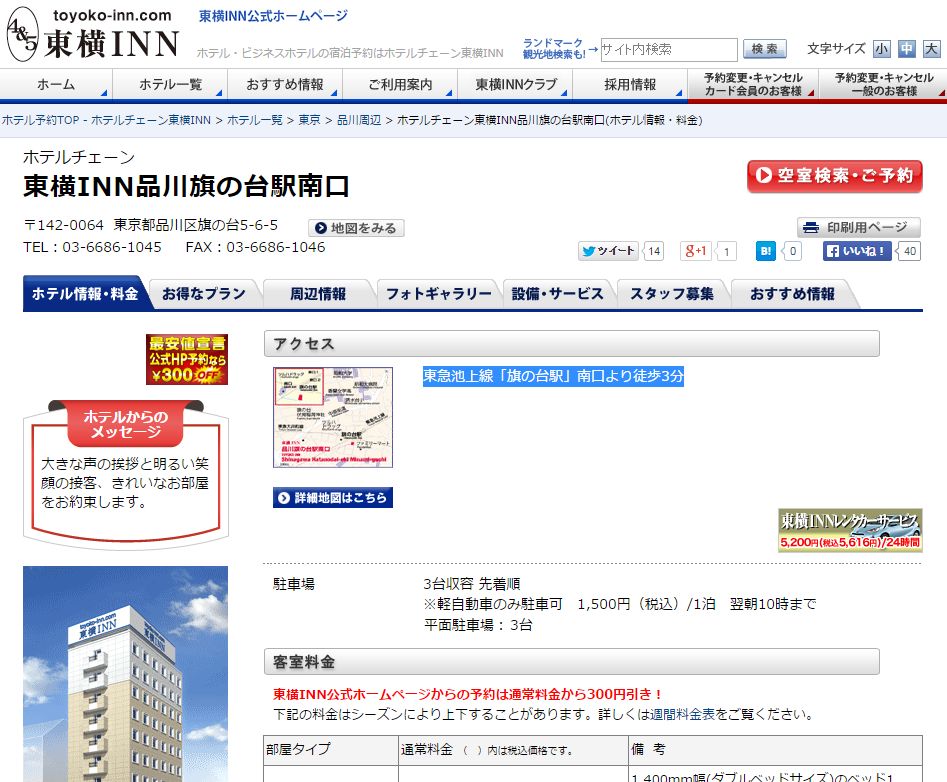
Task: Switch to the お得なプラン tab
Action: (x=204, y=293)
